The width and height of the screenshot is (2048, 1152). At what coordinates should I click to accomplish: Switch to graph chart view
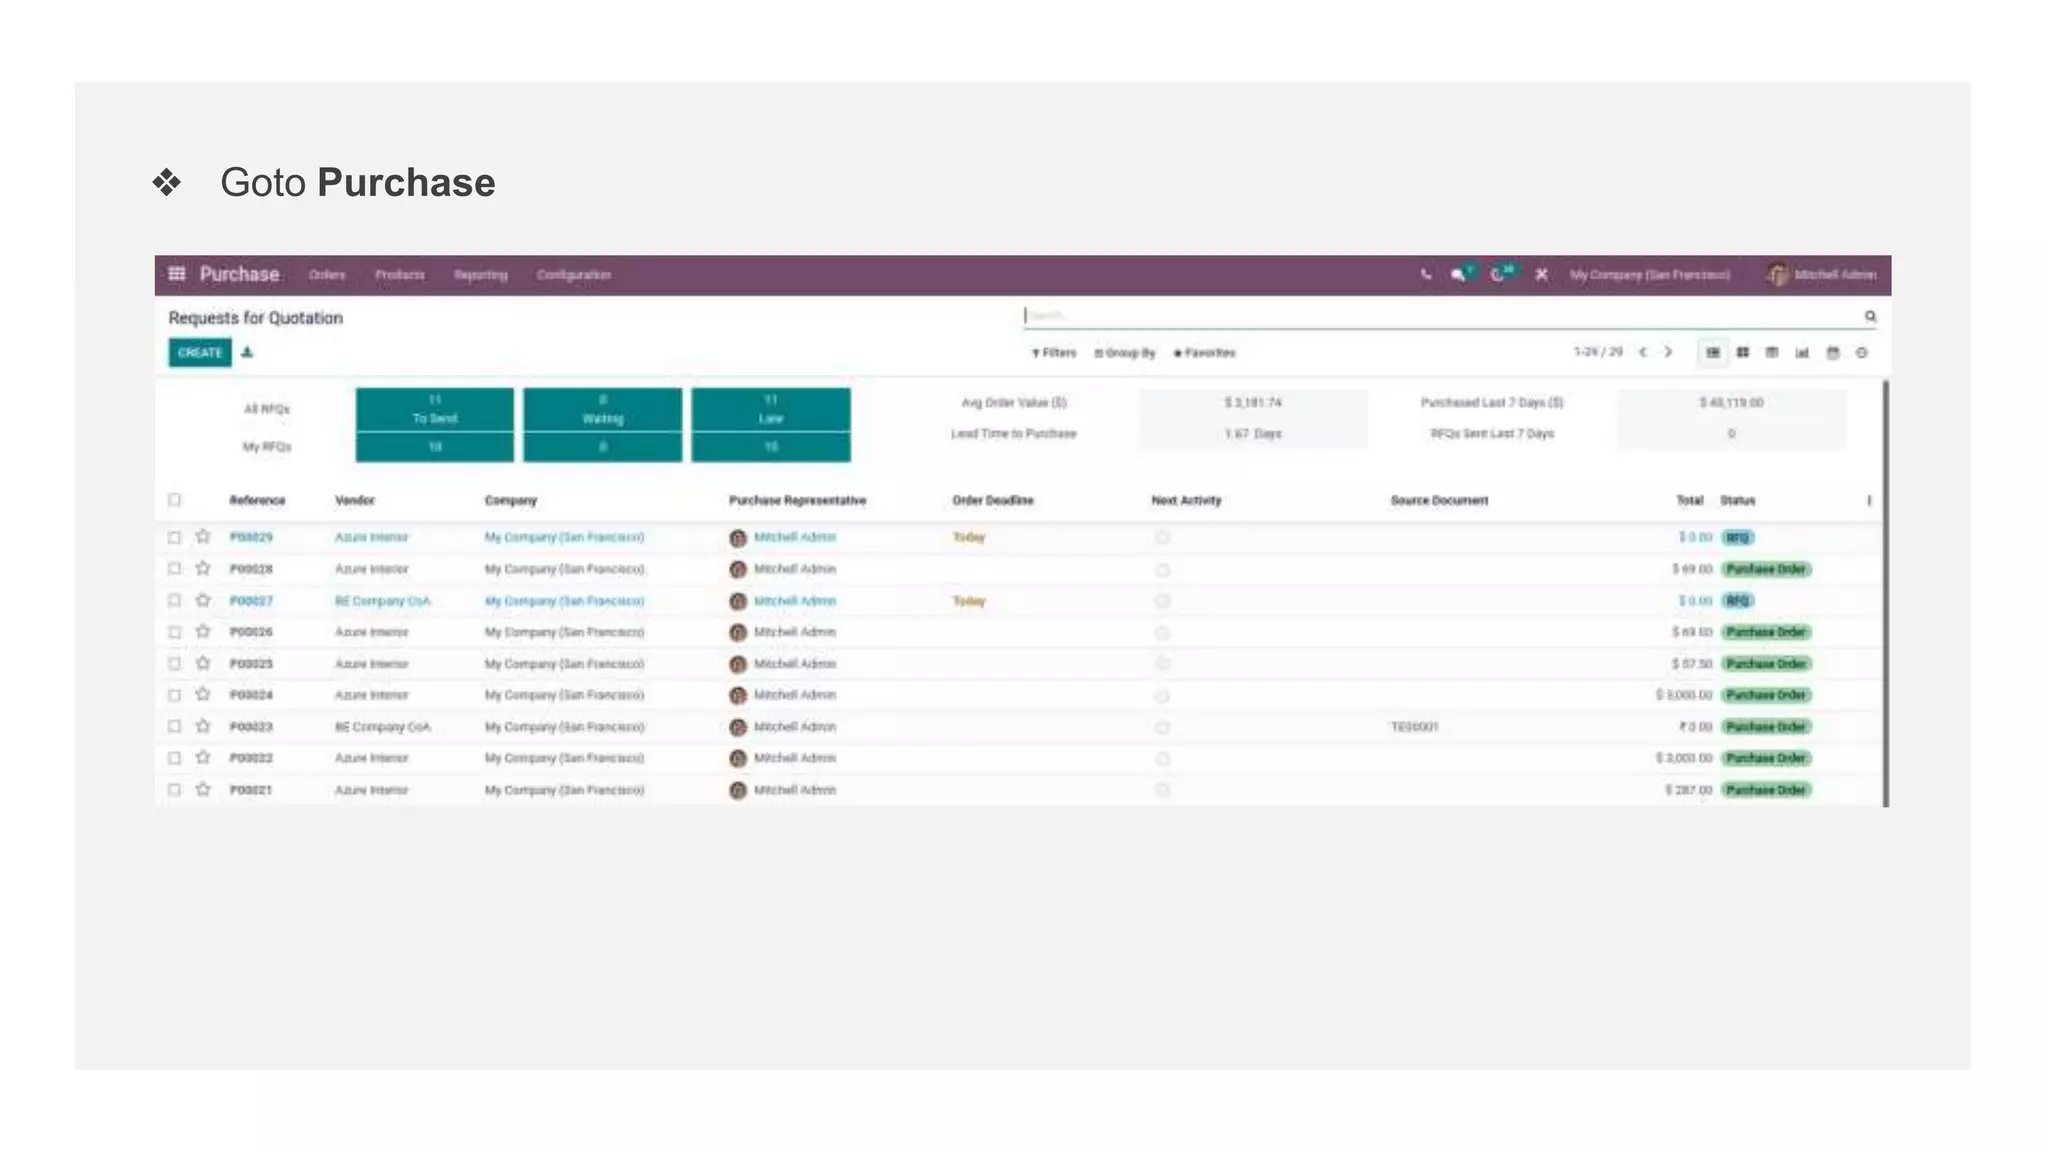1802,353
